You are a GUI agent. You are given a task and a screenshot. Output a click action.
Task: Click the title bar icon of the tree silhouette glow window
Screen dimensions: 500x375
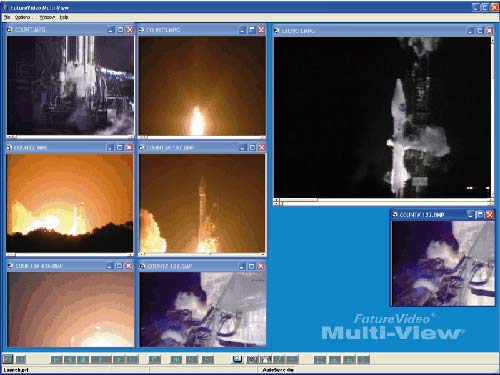(9, 147)
